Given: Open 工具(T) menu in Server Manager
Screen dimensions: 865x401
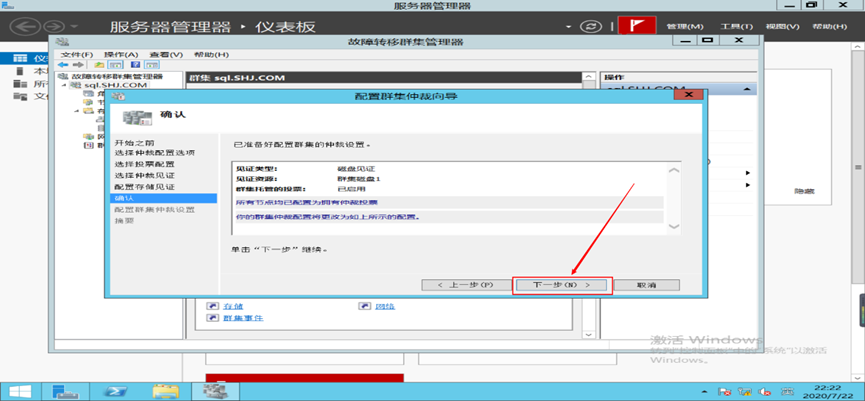Looking at the screenshot, I should point(736,26).
